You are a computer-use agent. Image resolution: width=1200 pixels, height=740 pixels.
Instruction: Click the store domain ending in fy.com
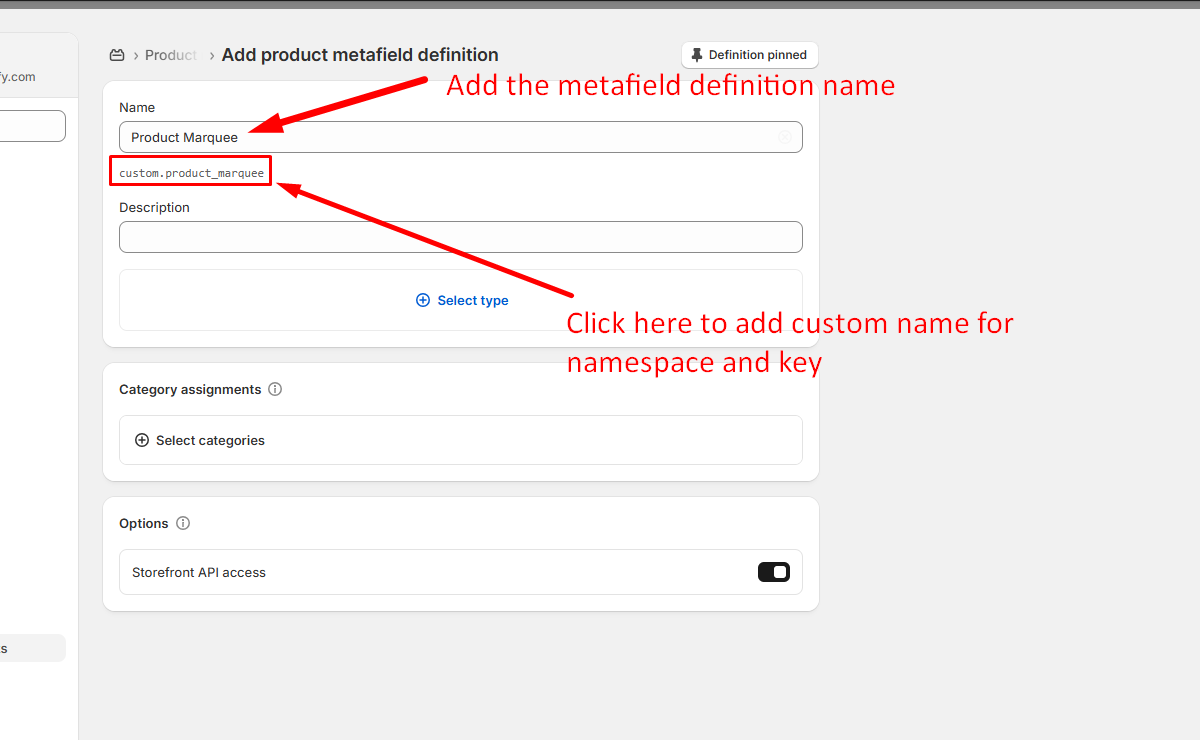(18, 77)
